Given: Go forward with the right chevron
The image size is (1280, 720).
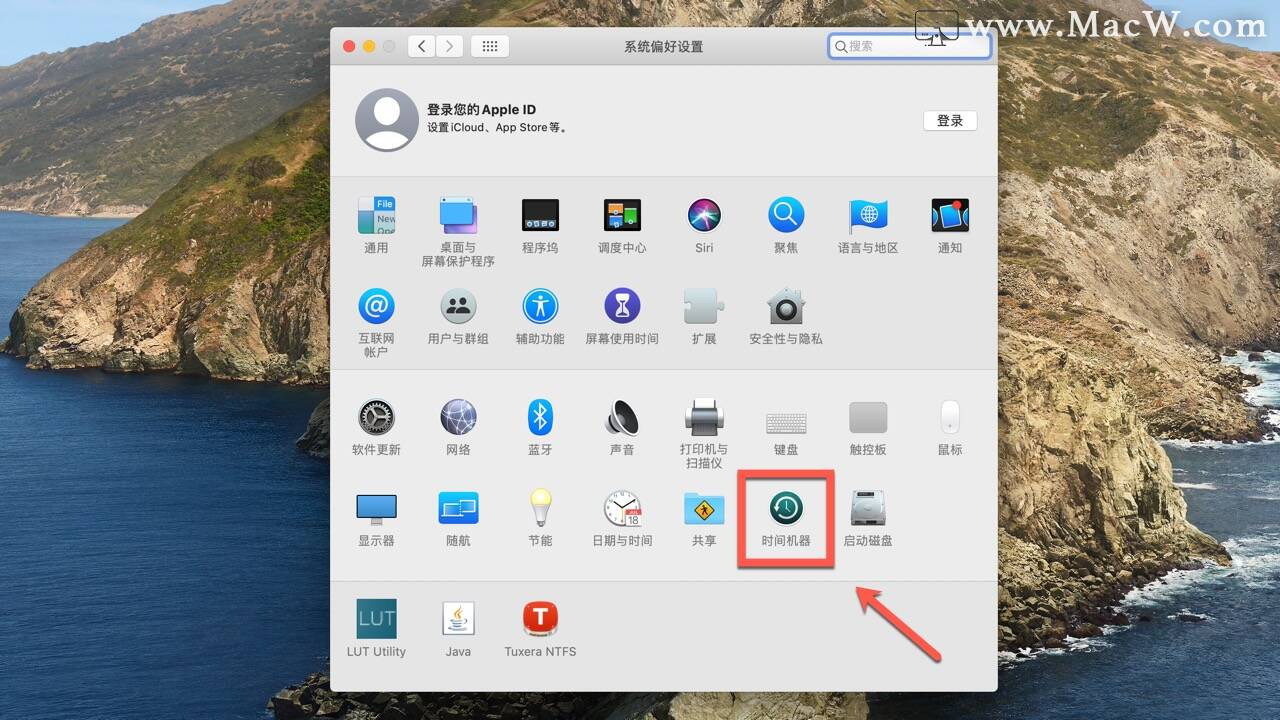Looking at the screenshot, I should click(450, 46).
